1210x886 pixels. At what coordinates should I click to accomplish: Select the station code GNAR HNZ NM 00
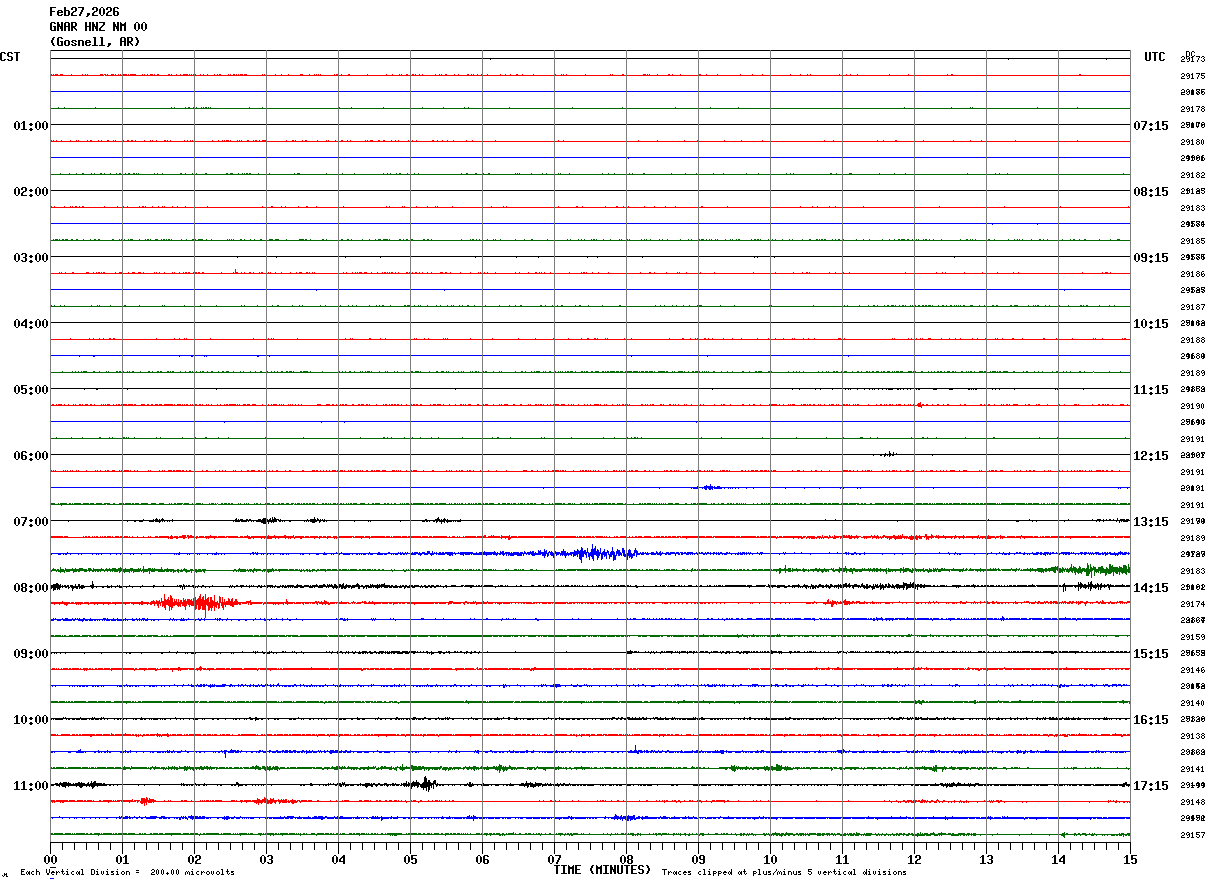click(x=98, y=27)
